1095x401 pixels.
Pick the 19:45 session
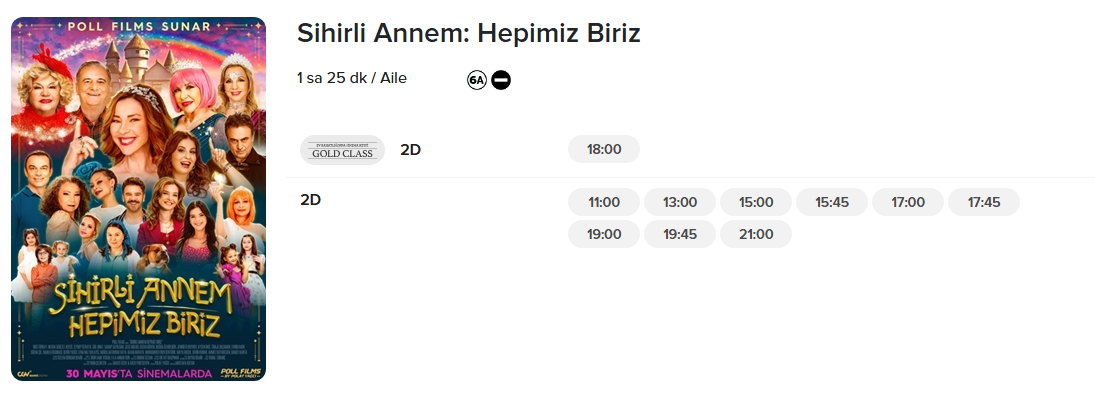coord(679,234)
